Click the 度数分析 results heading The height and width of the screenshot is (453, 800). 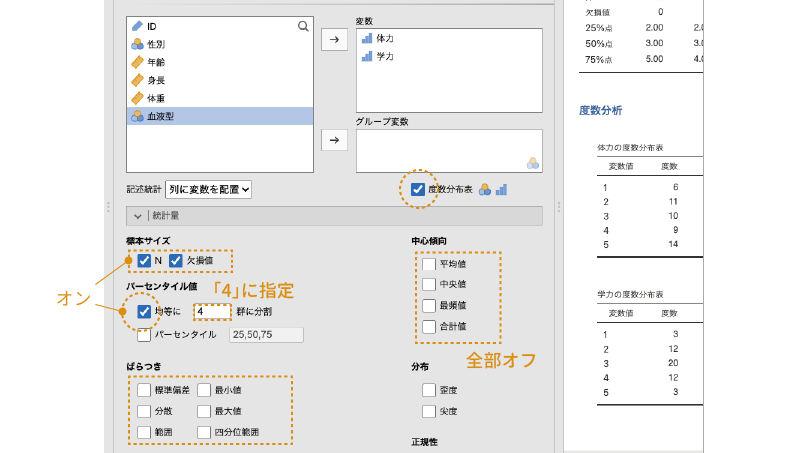tap(600, 110)
